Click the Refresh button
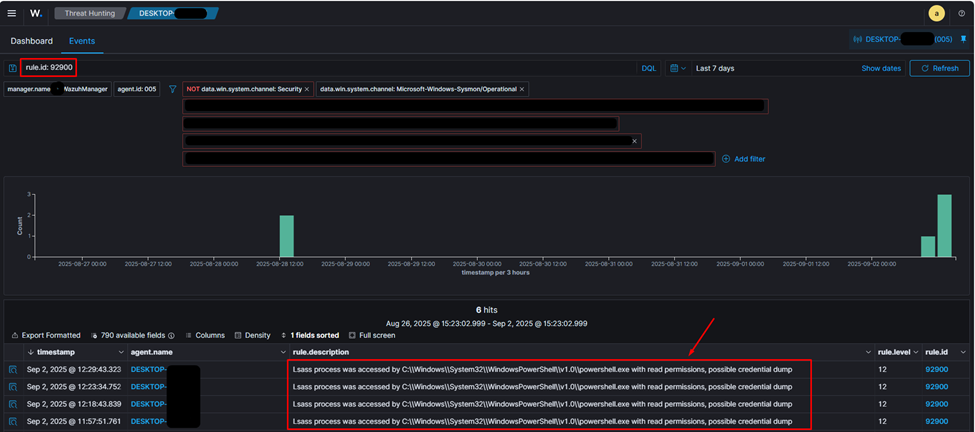Viewport: 975px width, 432px height. (939, 68)
